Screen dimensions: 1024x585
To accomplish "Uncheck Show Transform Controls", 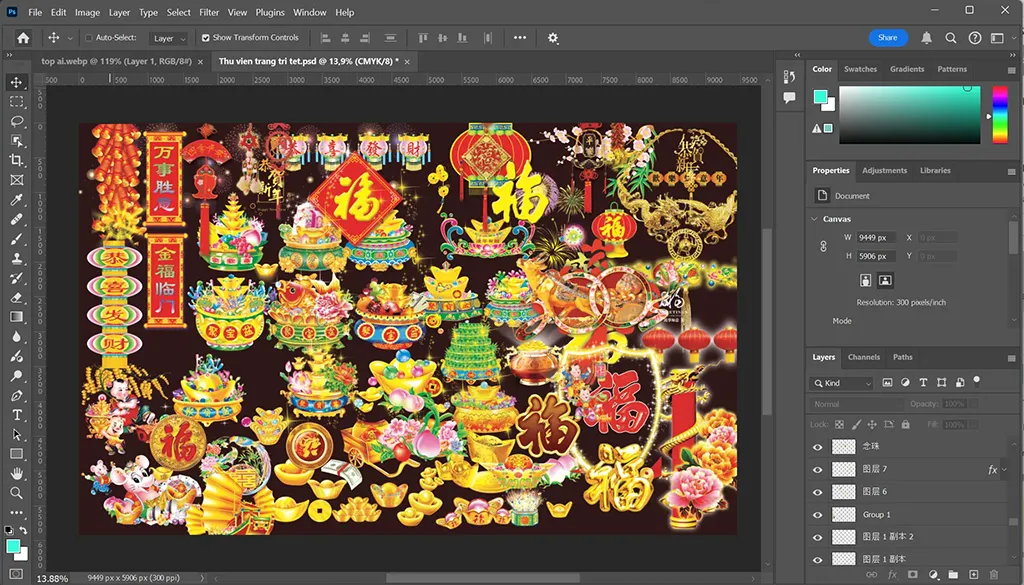I will (x=206, y=38).
